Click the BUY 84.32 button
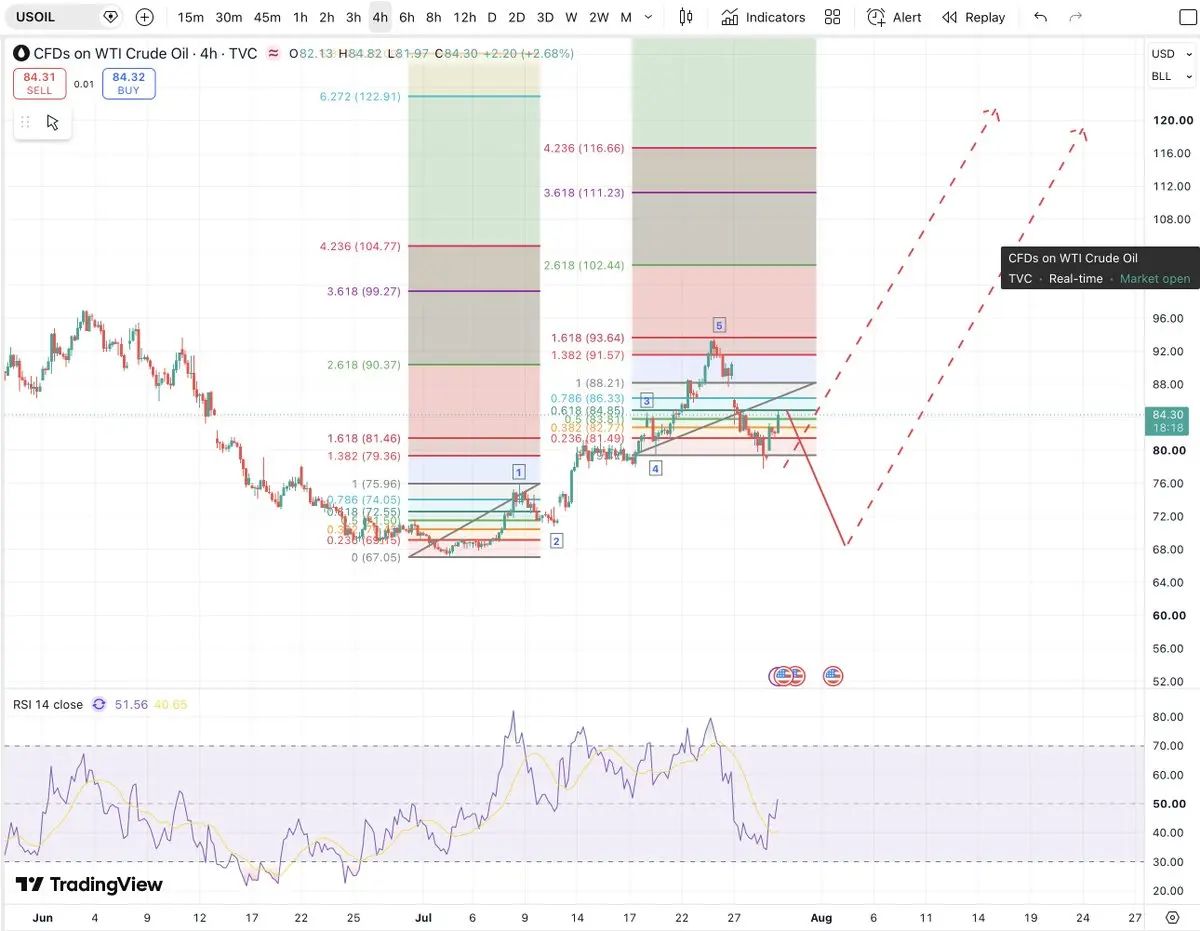Viewport: 1200px width, 931px height. [x=129, y=83]
